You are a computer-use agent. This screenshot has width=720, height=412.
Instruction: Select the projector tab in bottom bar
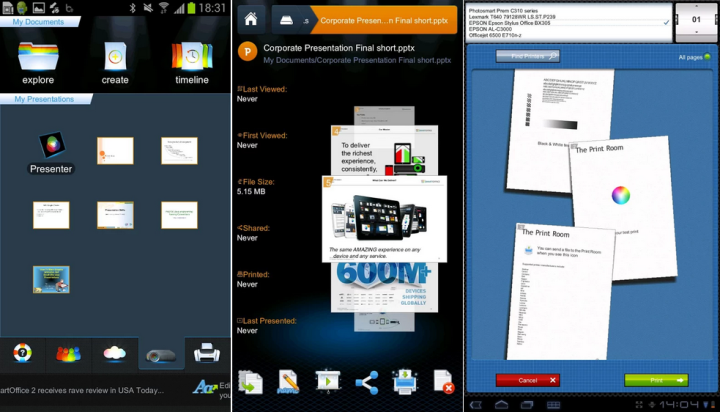click(161, 354)
